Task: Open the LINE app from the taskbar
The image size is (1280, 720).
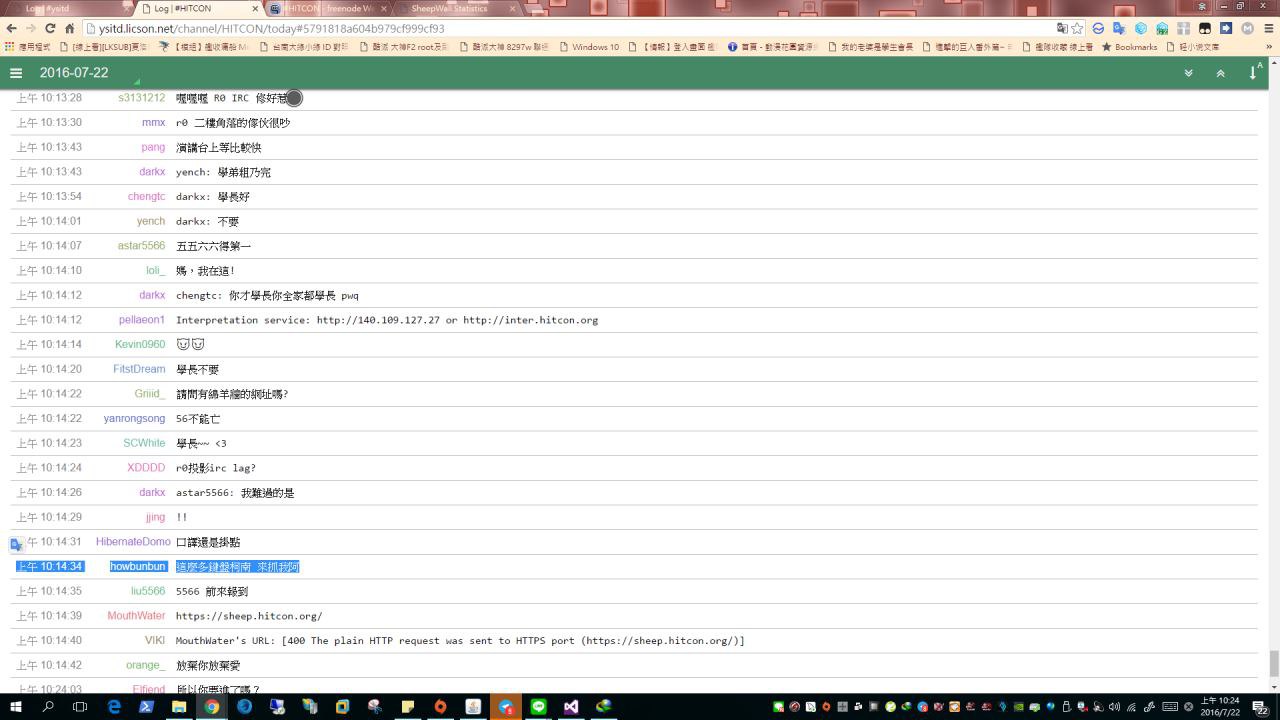Action: click(538, 707)
